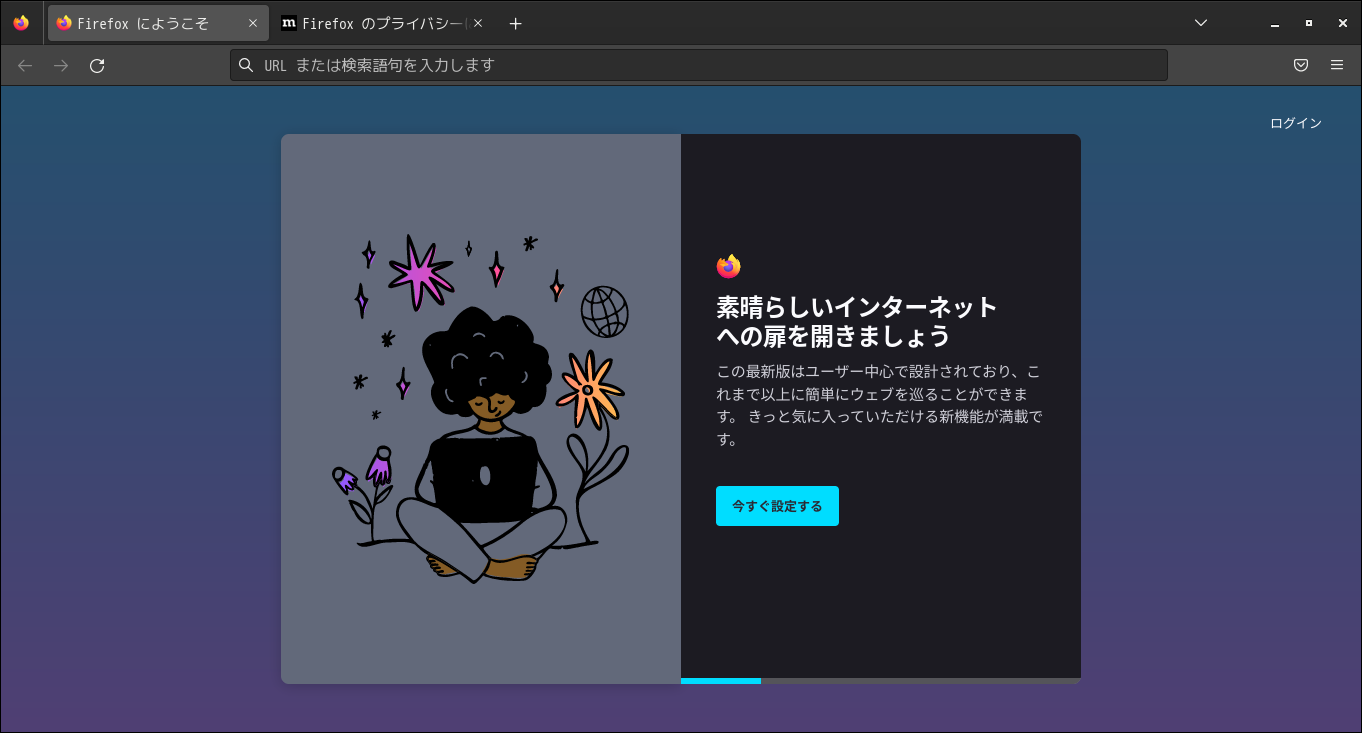
Task: Open the hamburger application menu
Action: (x=1337, y=65)
